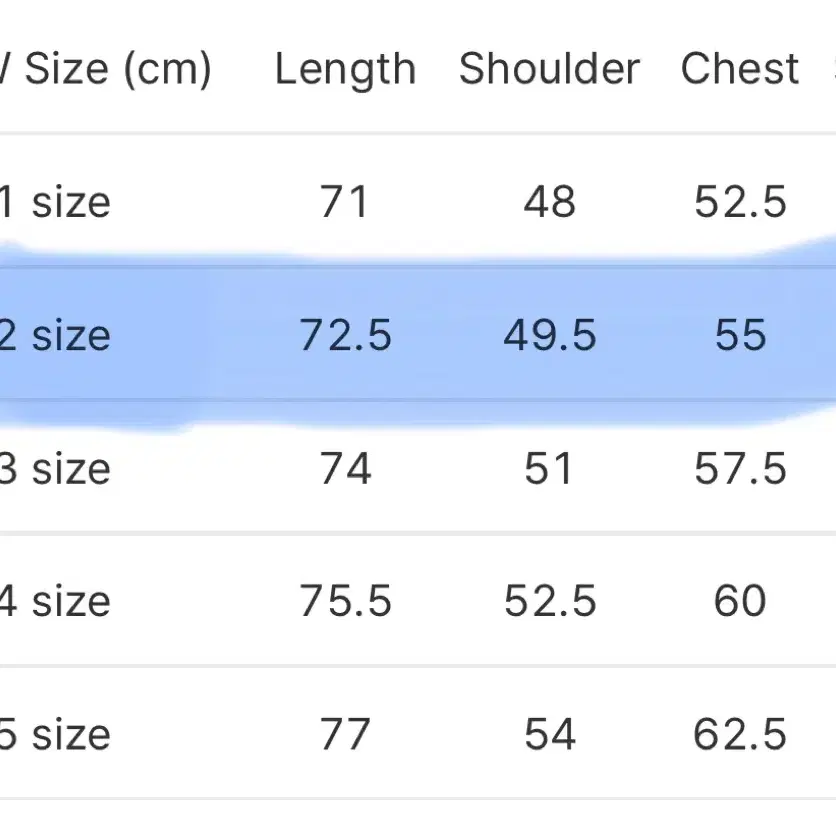
Task: Click the 62.5 chest value
Action: click(x=740, y=735)
